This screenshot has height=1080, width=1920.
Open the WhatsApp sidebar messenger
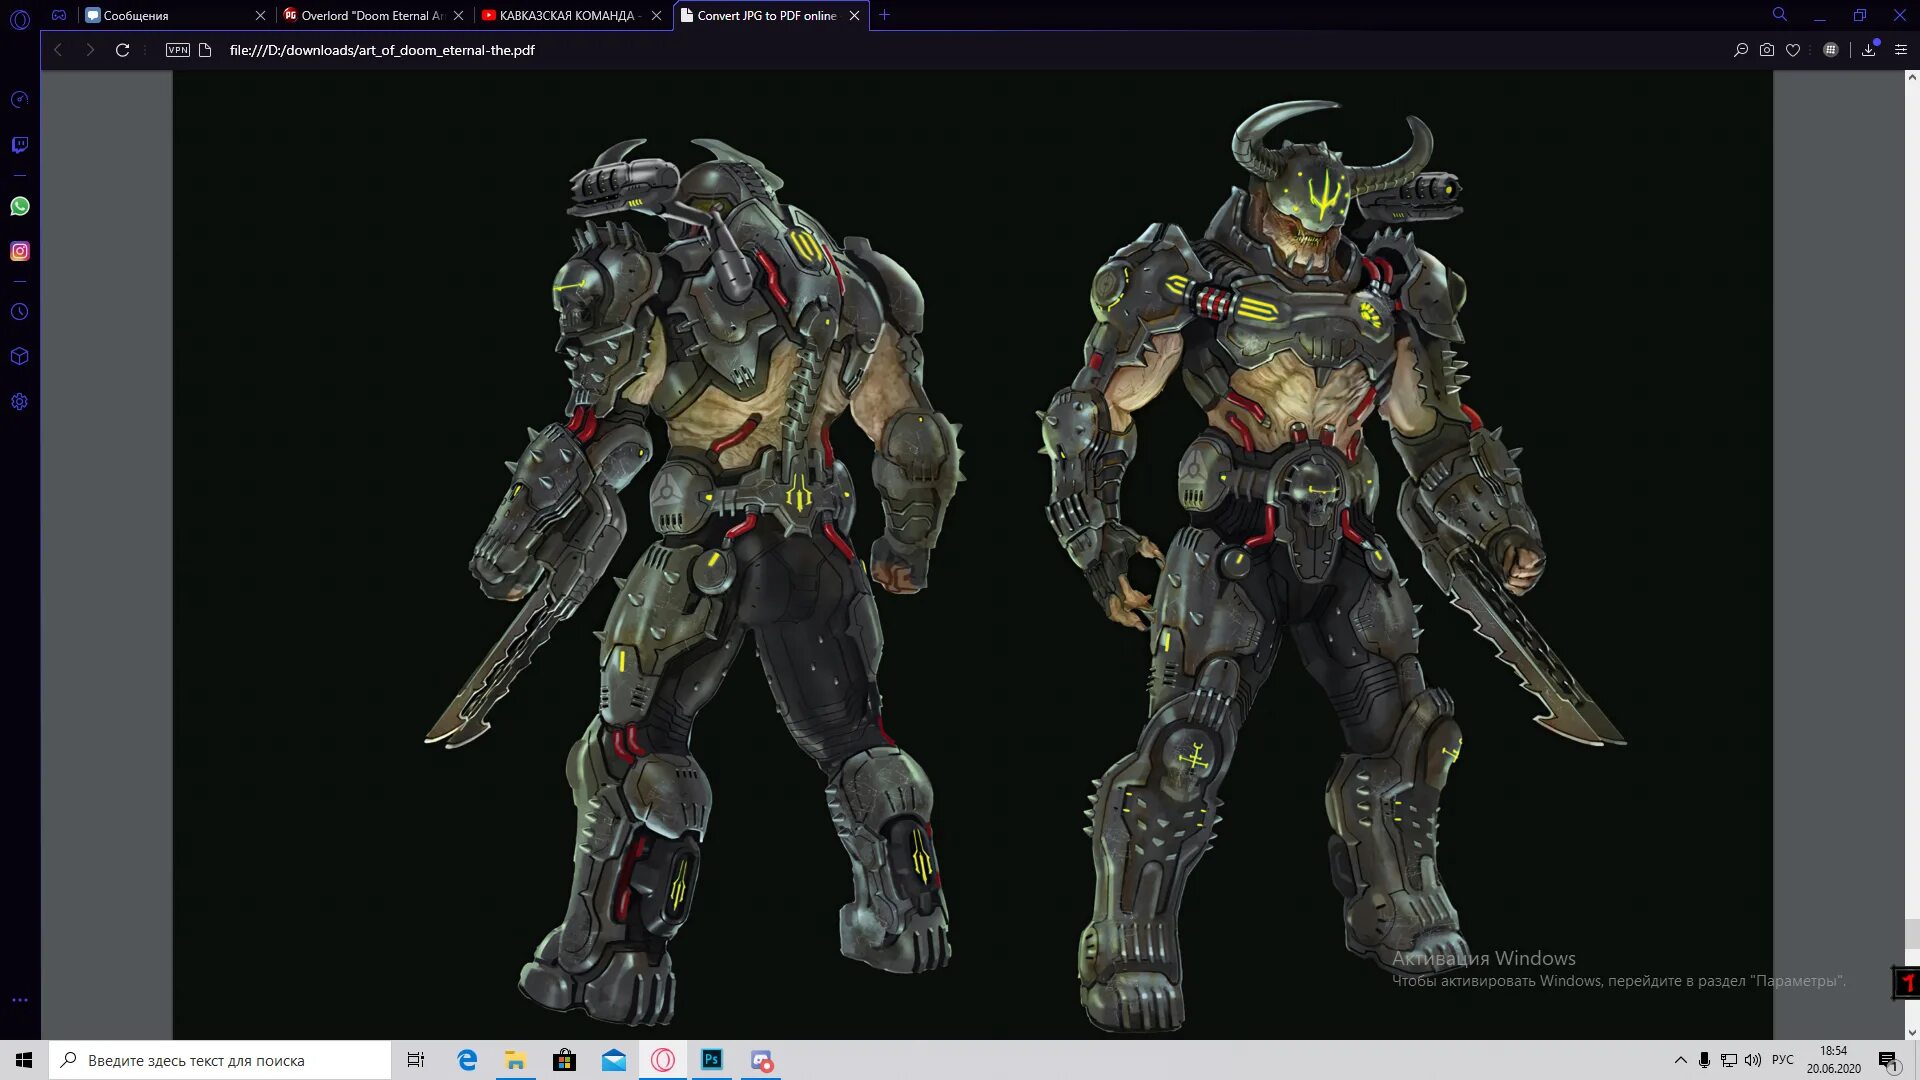coord(20,206)
